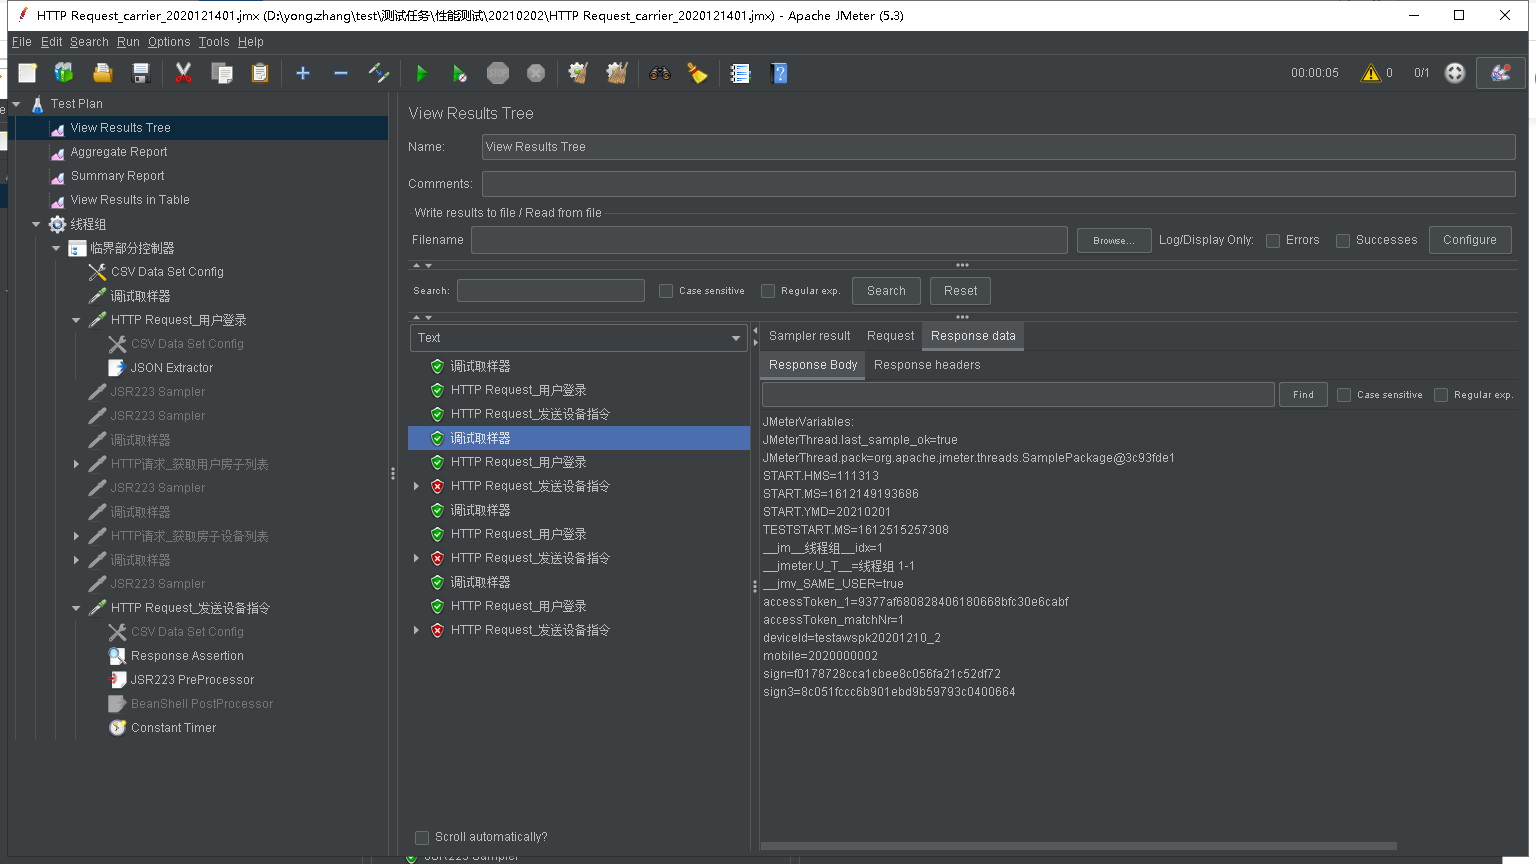The width and height of the screenshot is (1536, 864).
Task: Open toolbar search binoculars
Action: (659, 72)
